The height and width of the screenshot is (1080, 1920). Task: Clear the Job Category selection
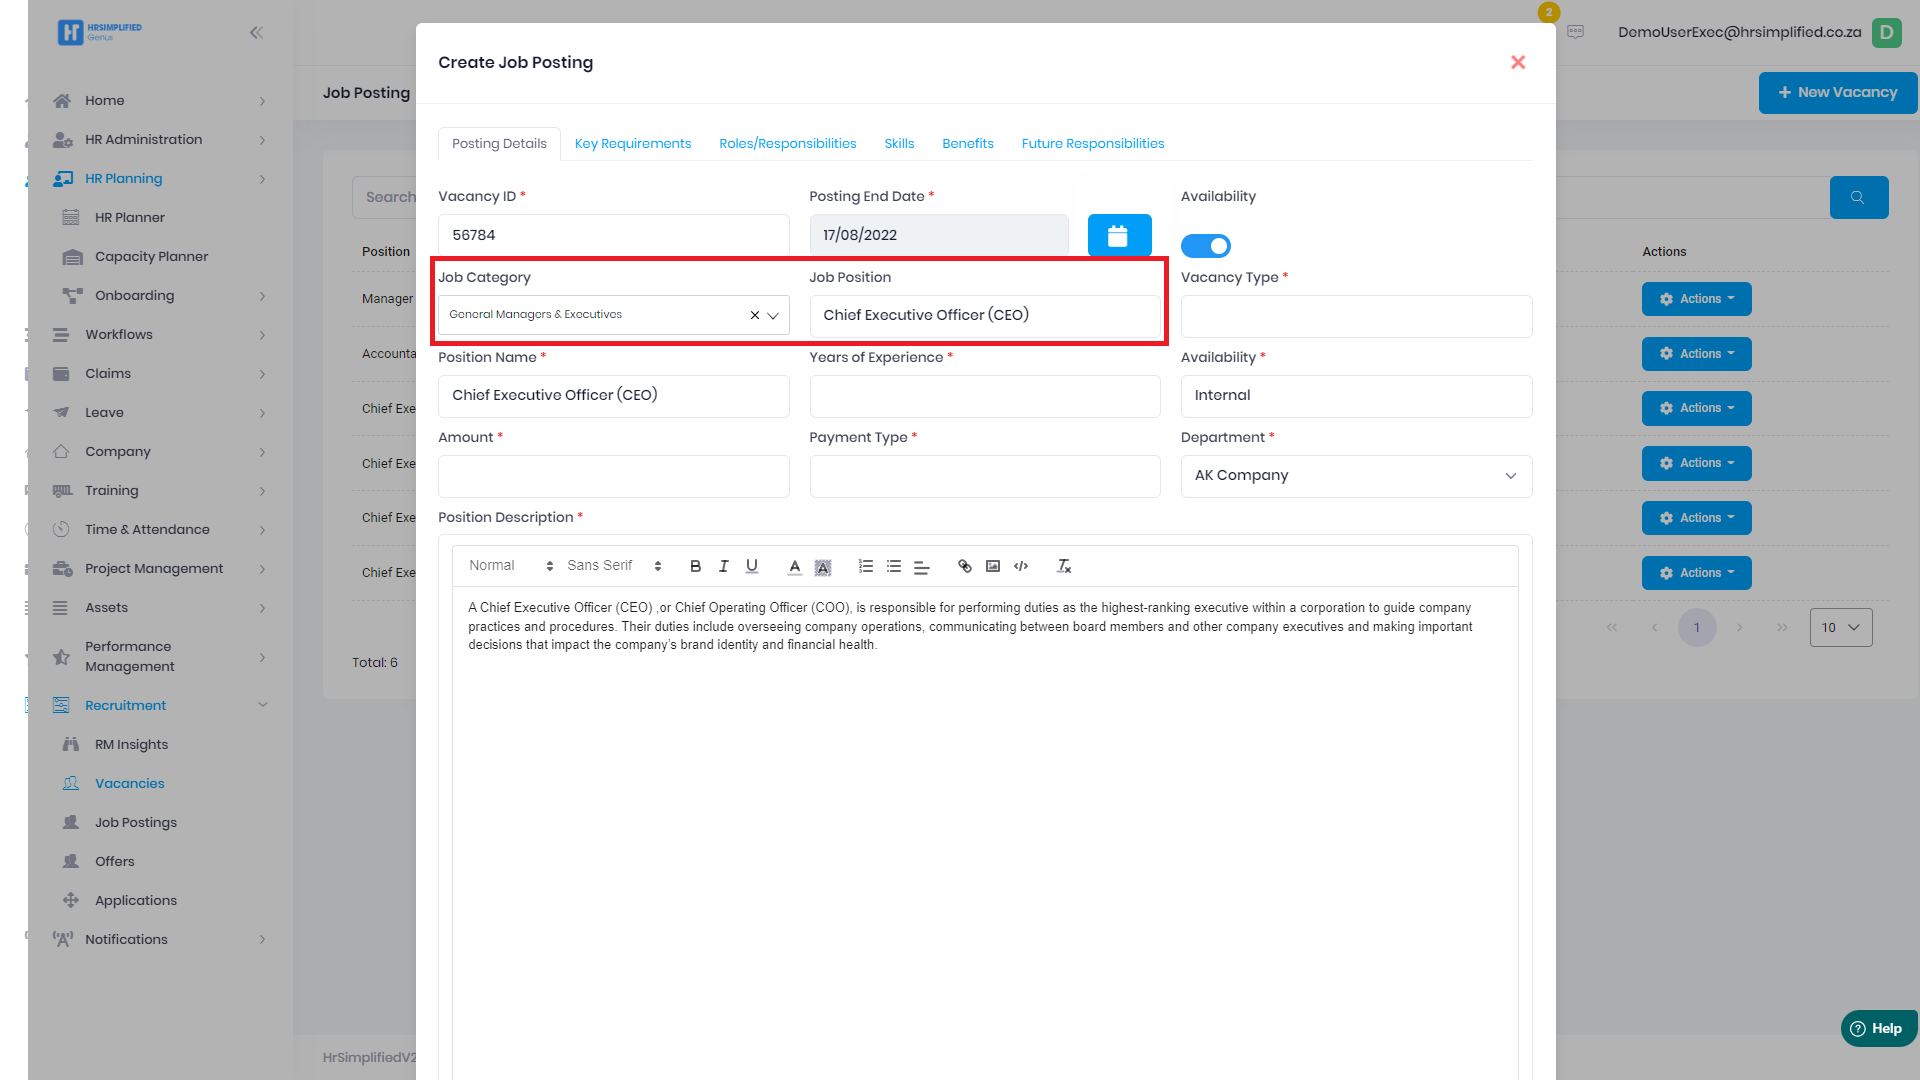click(754, 315)
